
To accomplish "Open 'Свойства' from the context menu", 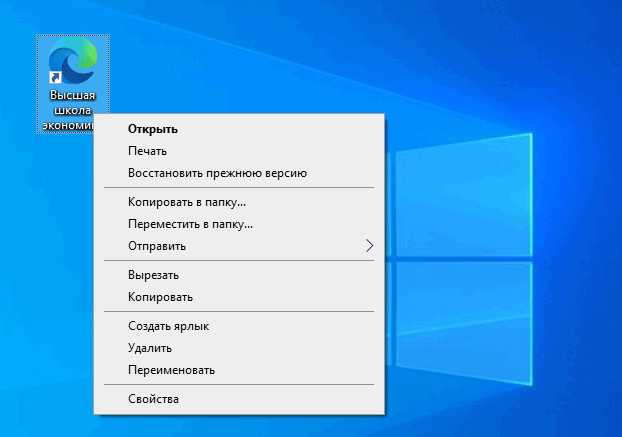I will pos(239,399).
